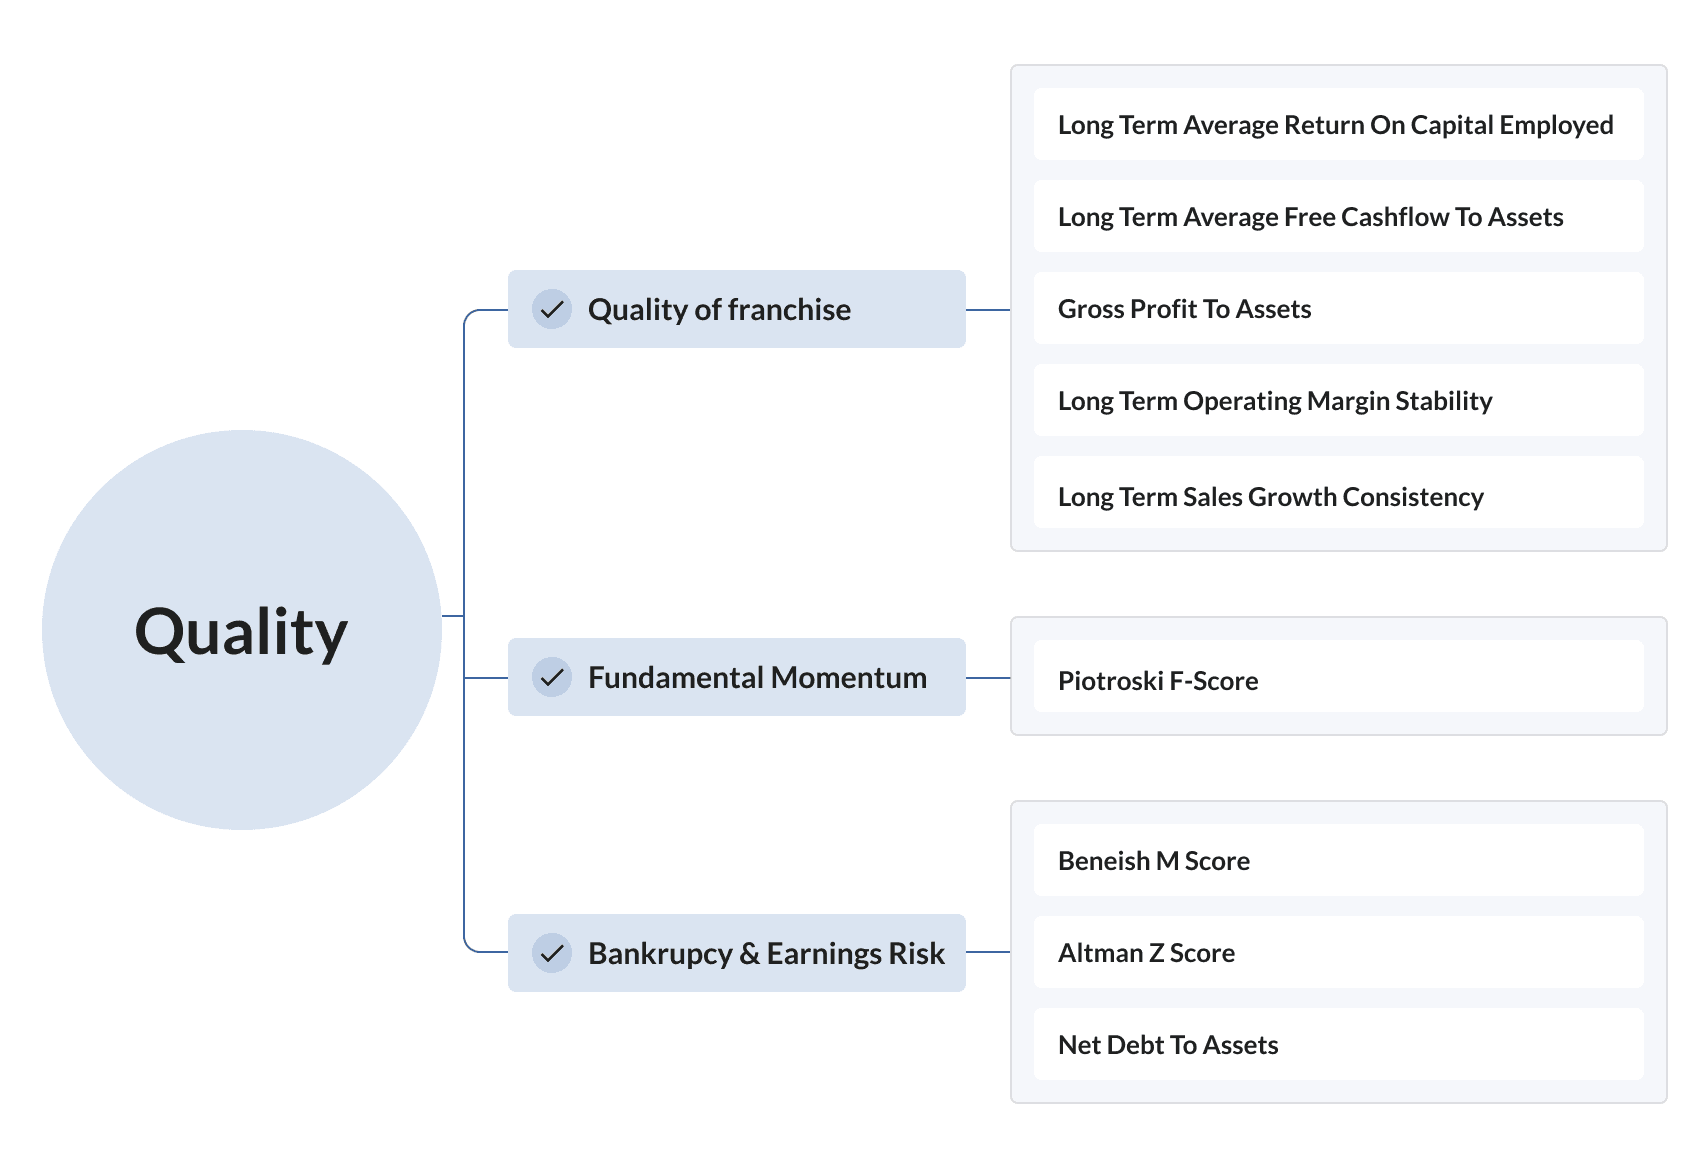Image resolution: width=1708 pixels, height=1168 pixels.
Task: Click the Fundamental Momentum label text
Action: pyautogui.click(x=757, y=678)
